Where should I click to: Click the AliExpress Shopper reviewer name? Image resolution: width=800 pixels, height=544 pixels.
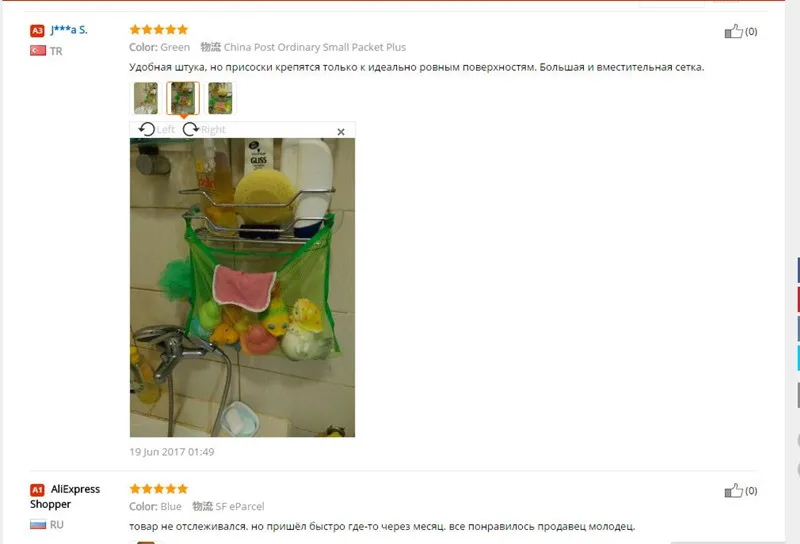65,497
